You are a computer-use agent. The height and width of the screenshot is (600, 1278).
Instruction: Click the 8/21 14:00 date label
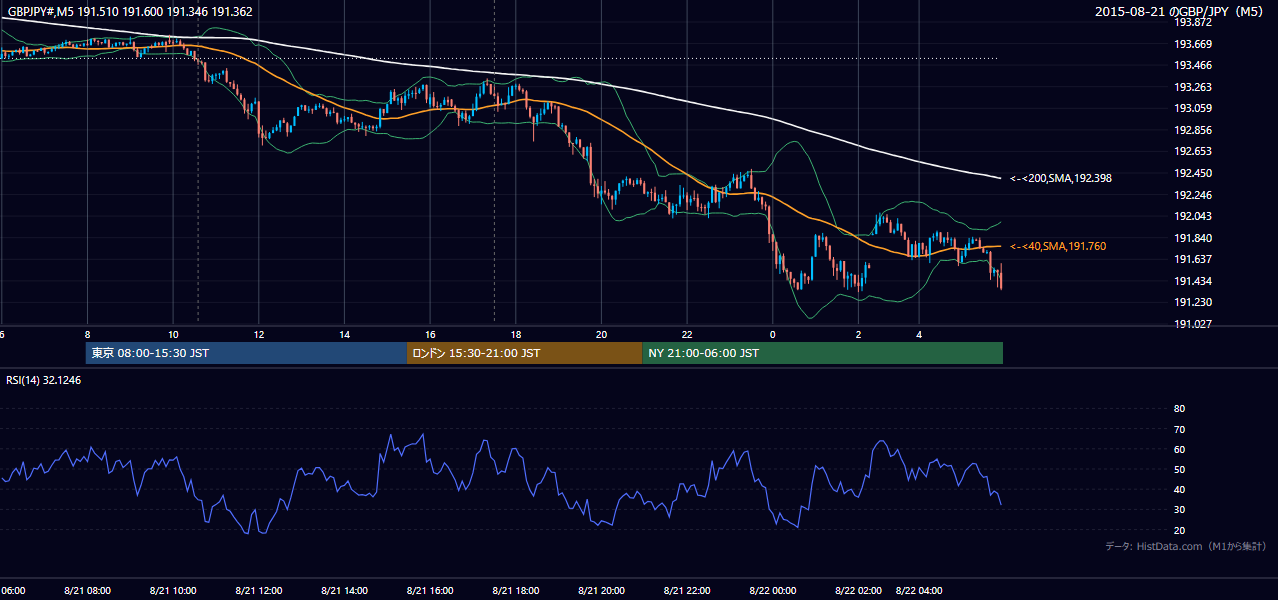point(344,591)
